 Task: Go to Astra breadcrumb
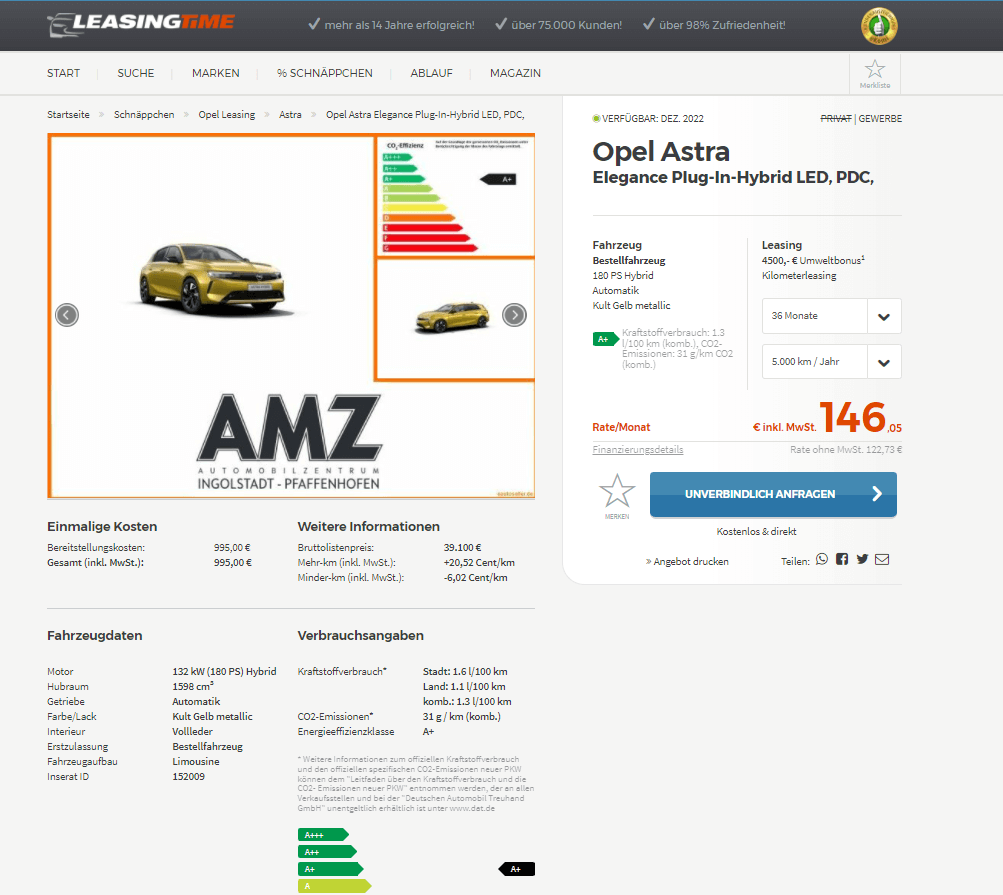click(x=290, y=115)
